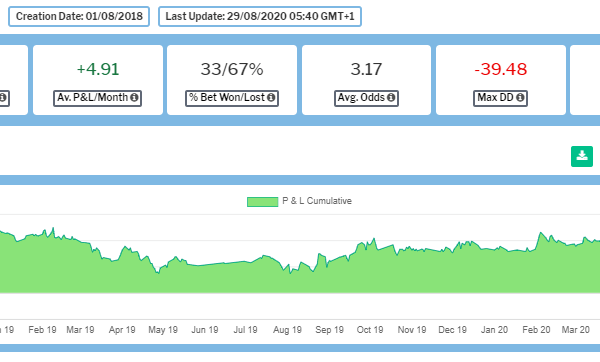
Task: Click the Max DD label
Action: [x=500, y=98]
